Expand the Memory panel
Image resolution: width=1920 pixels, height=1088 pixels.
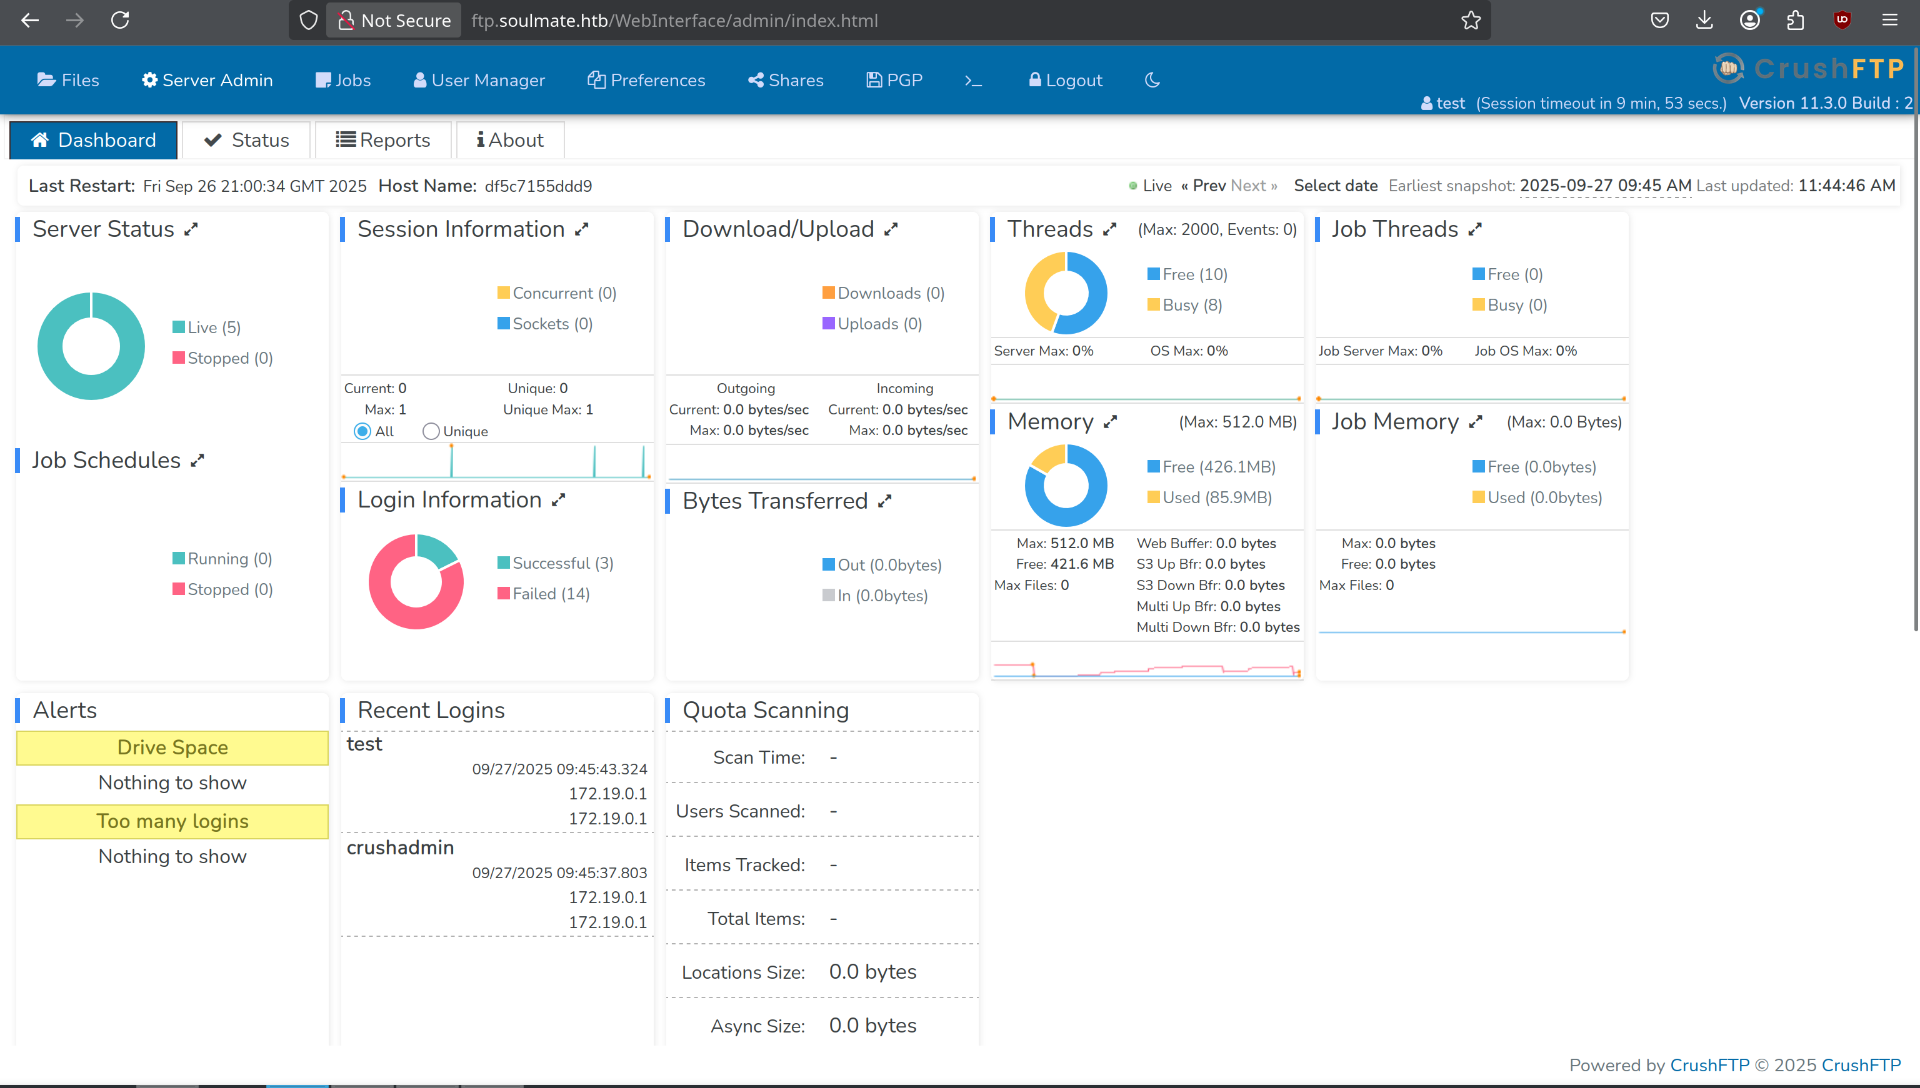[x=1110, y=422]
